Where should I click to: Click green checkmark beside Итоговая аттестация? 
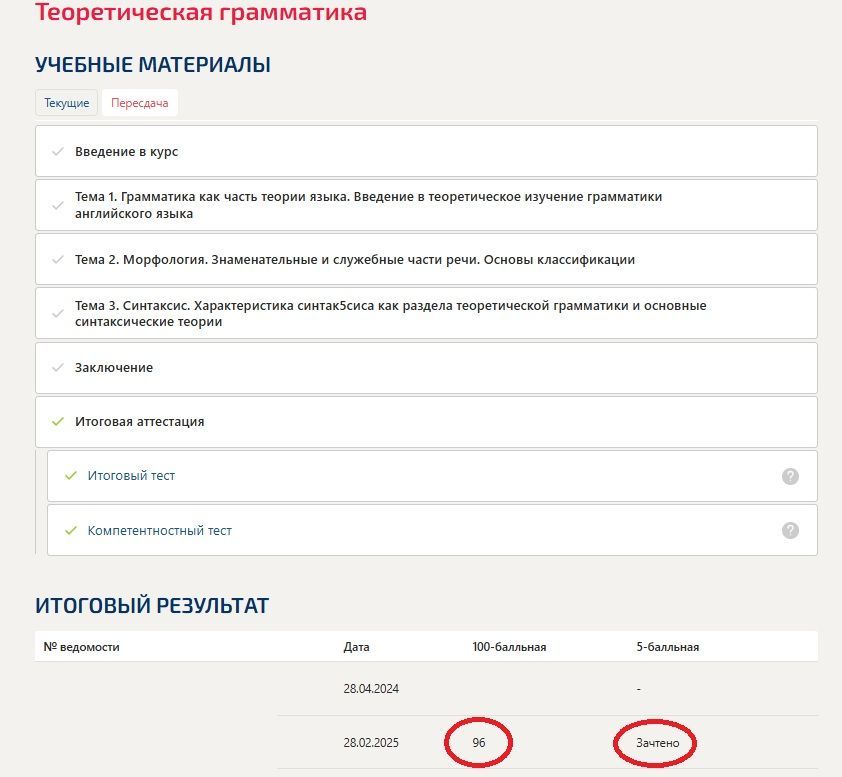pyautogui.click(x=57, y=422)
